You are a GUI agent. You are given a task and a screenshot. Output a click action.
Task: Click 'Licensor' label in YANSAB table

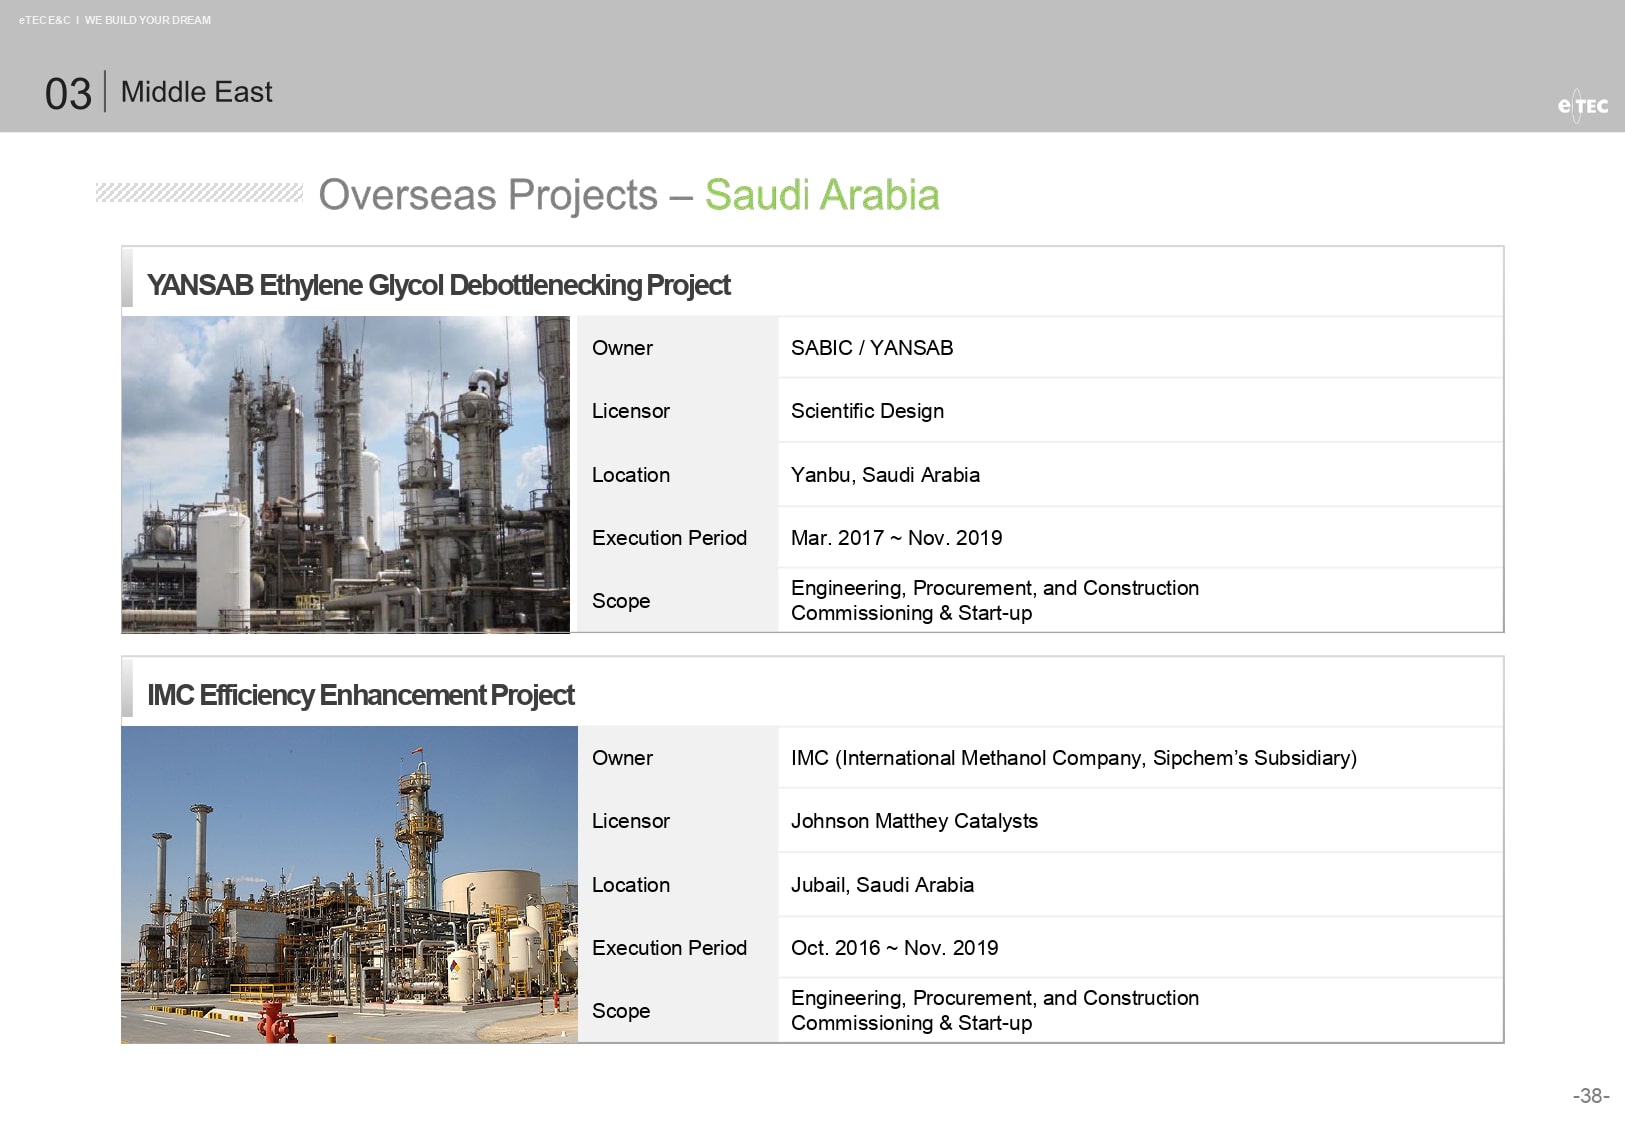[x=630, y=411]
